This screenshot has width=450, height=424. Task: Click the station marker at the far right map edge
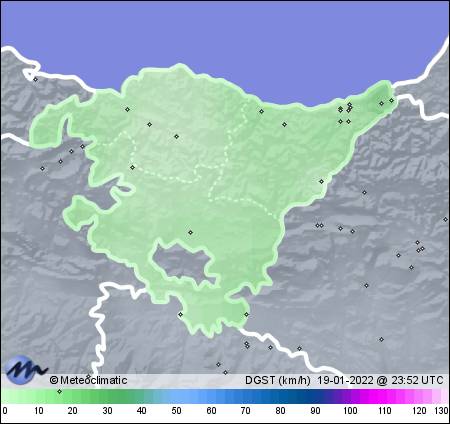coord(445,219)
